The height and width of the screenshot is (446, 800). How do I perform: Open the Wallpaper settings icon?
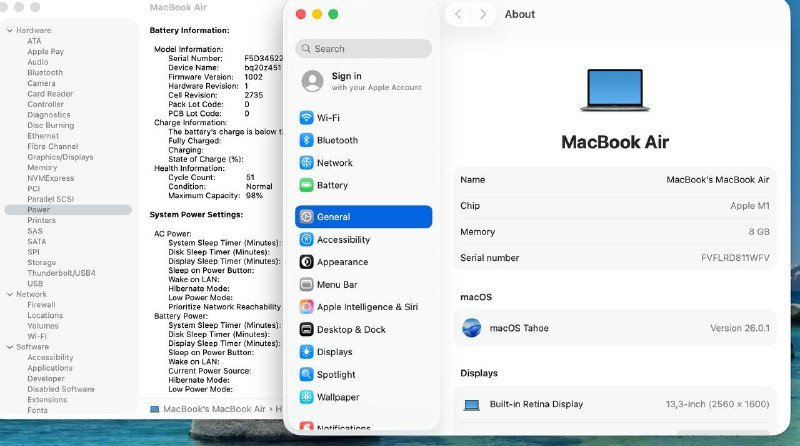coord(306,397)
